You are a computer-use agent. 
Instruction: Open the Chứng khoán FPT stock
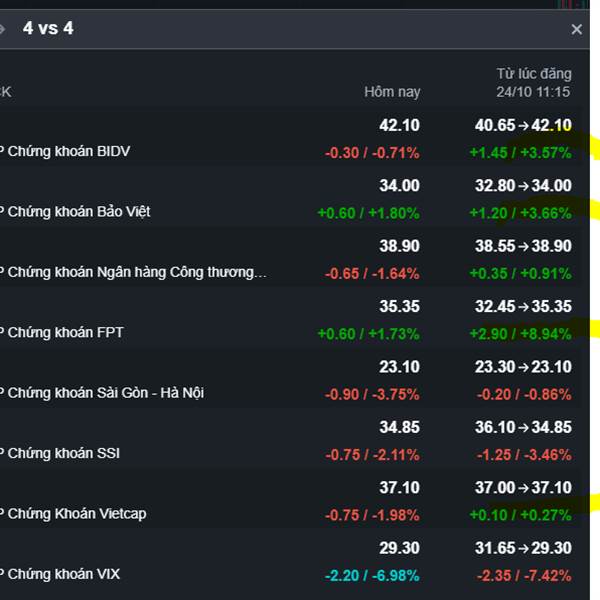[65, 332]
